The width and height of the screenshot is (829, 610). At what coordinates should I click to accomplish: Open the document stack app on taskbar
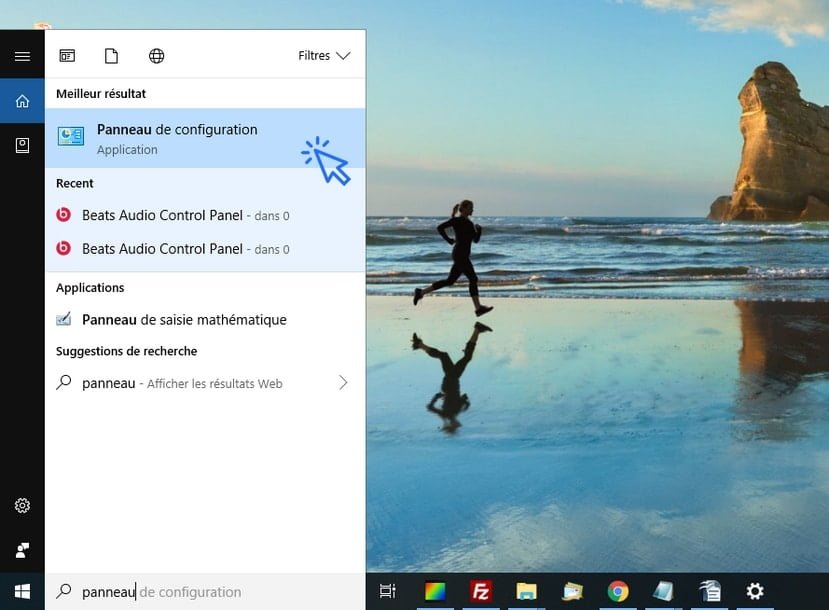pyautogui.click(x=710, y=591)
